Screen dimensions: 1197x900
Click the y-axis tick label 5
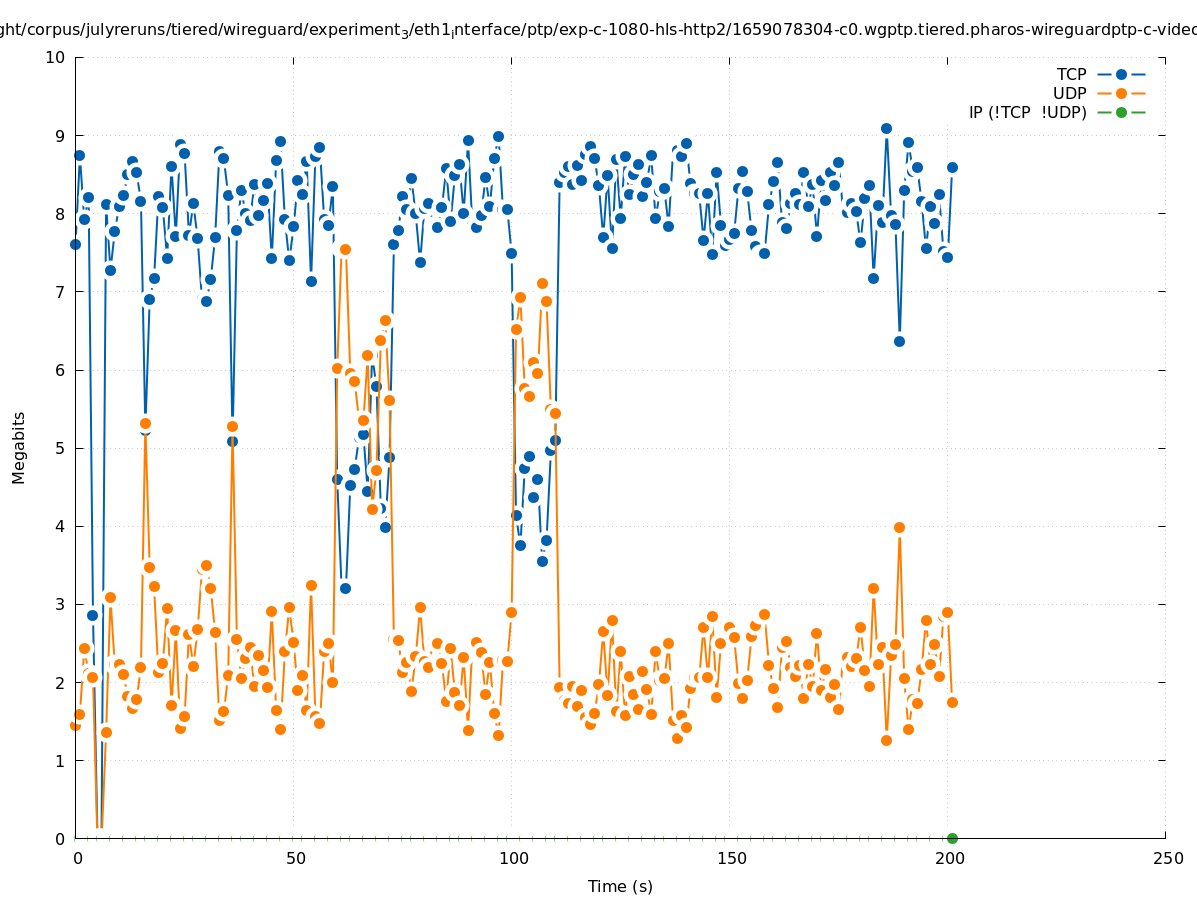point(59,448)
